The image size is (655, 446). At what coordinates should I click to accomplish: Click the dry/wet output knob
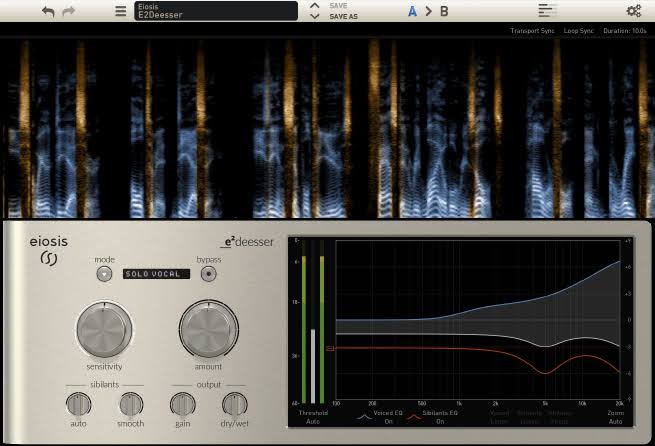click(x=234, y=404)
